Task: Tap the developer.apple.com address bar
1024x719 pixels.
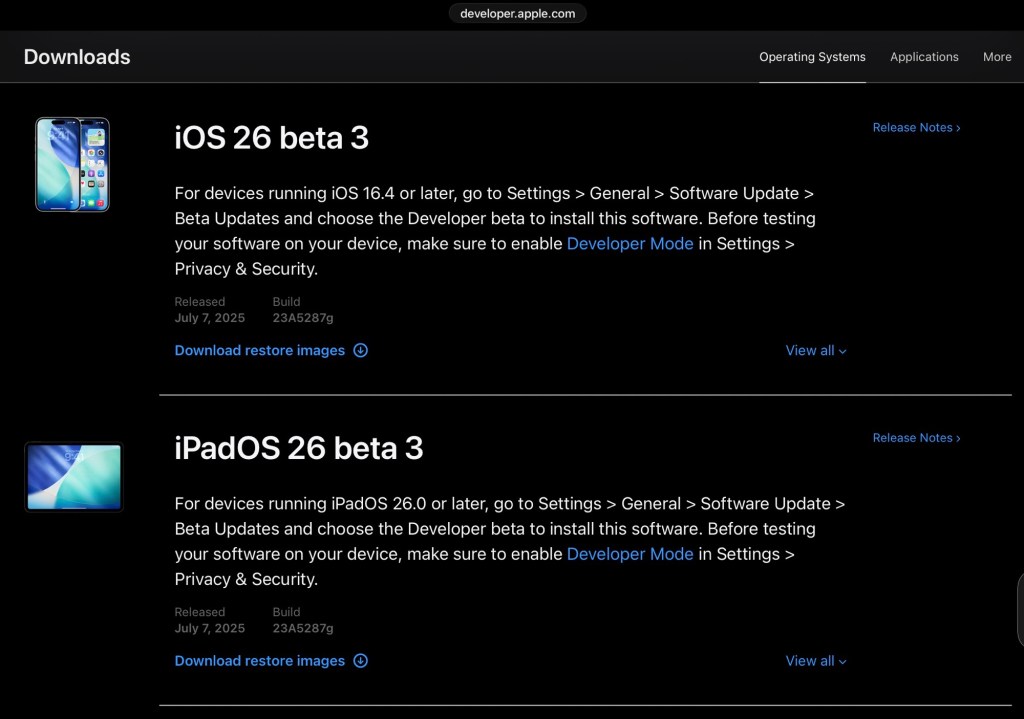Action: point(518,13)
